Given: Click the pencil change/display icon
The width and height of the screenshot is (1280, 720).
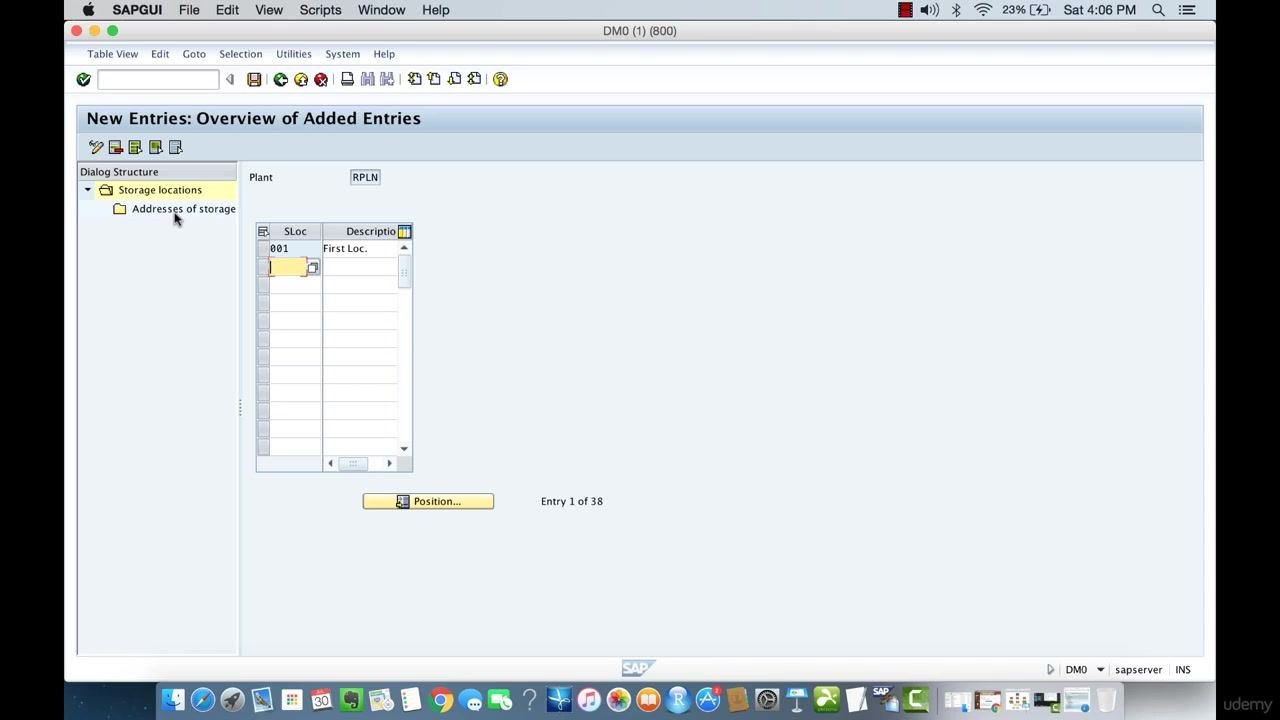Looking at the screenshot, I should click(96, 147).
